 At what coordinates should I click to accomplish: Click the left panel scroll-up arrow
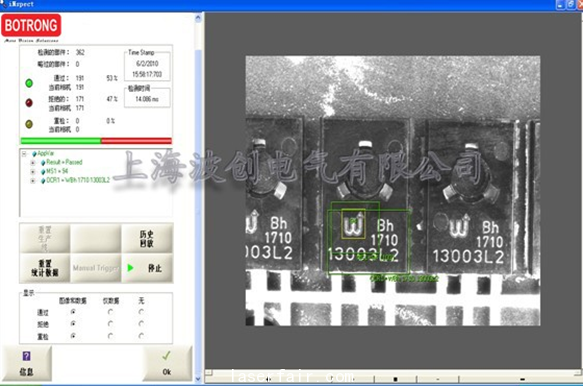(x=198, y=18)
